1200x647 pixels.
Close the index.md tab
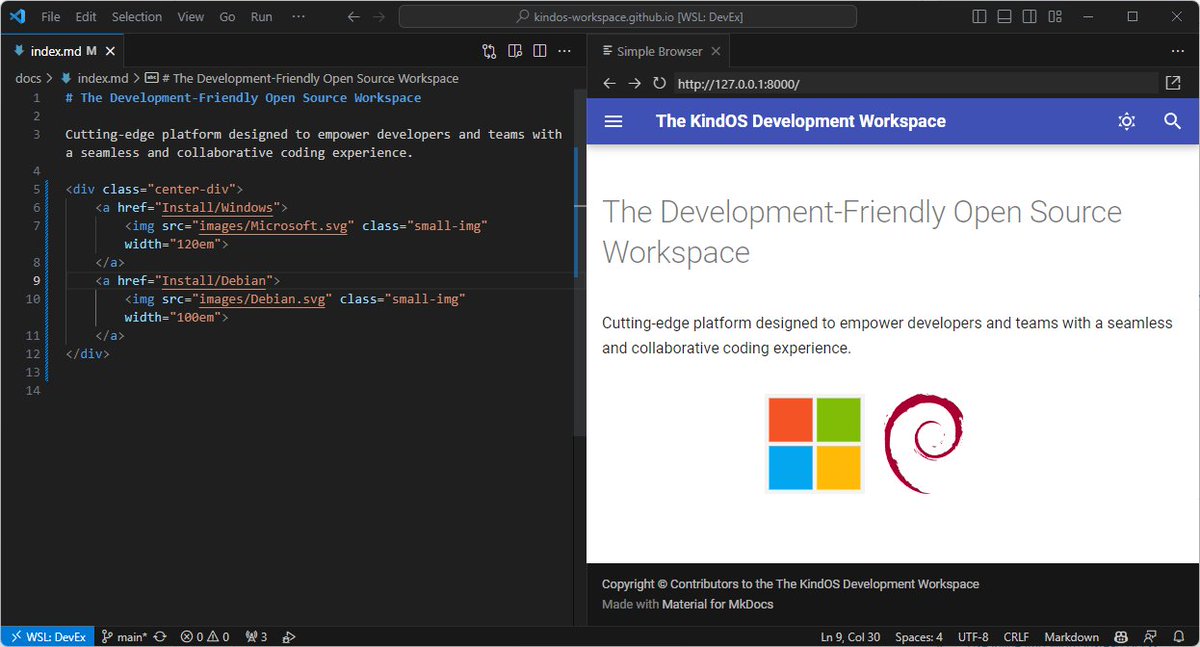pyautogui.click(x=110, y=51)
